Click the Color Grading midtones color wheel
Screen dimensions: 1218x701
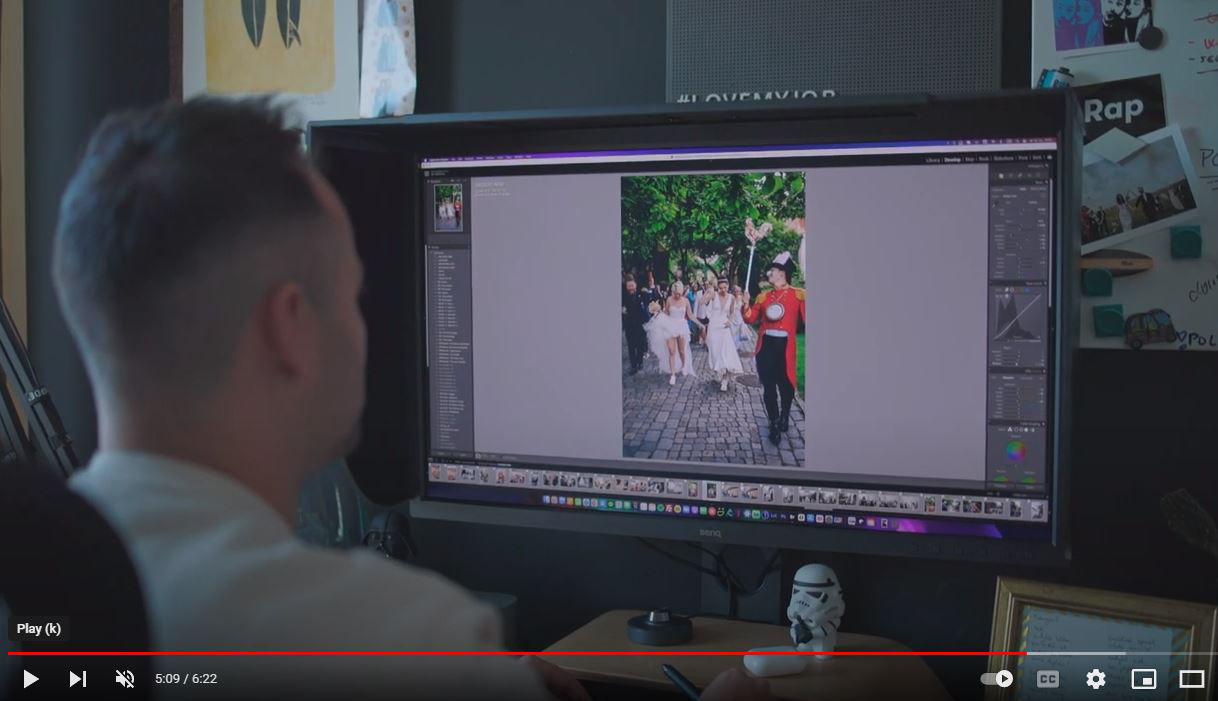click(1016, 450)
